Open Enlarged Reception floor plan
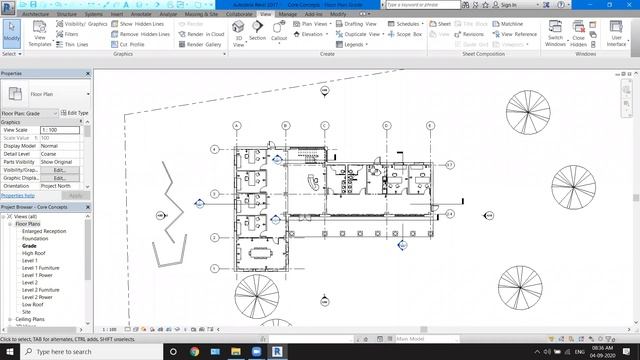Screen dimensions: 640x360 tap(44, 231)
